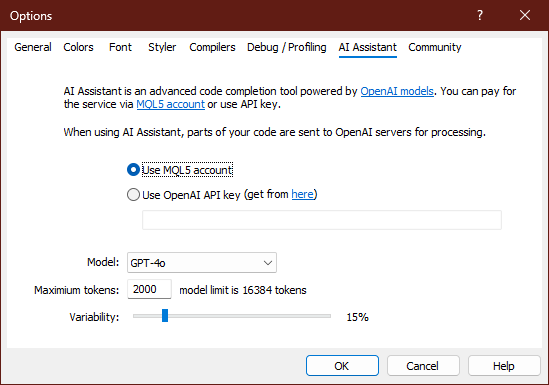Go to the Font tab

point(120,47)
